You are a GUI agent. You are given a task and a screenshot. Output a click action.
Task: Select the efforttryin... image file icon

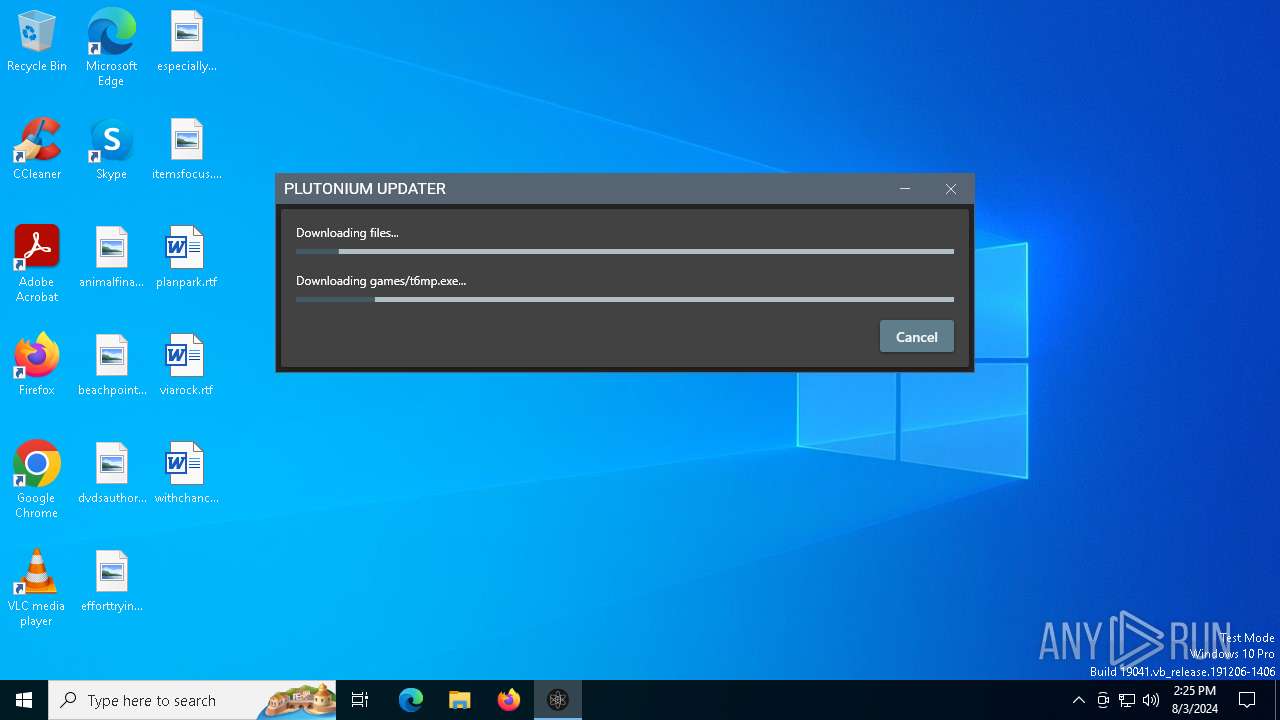point(111,581)
